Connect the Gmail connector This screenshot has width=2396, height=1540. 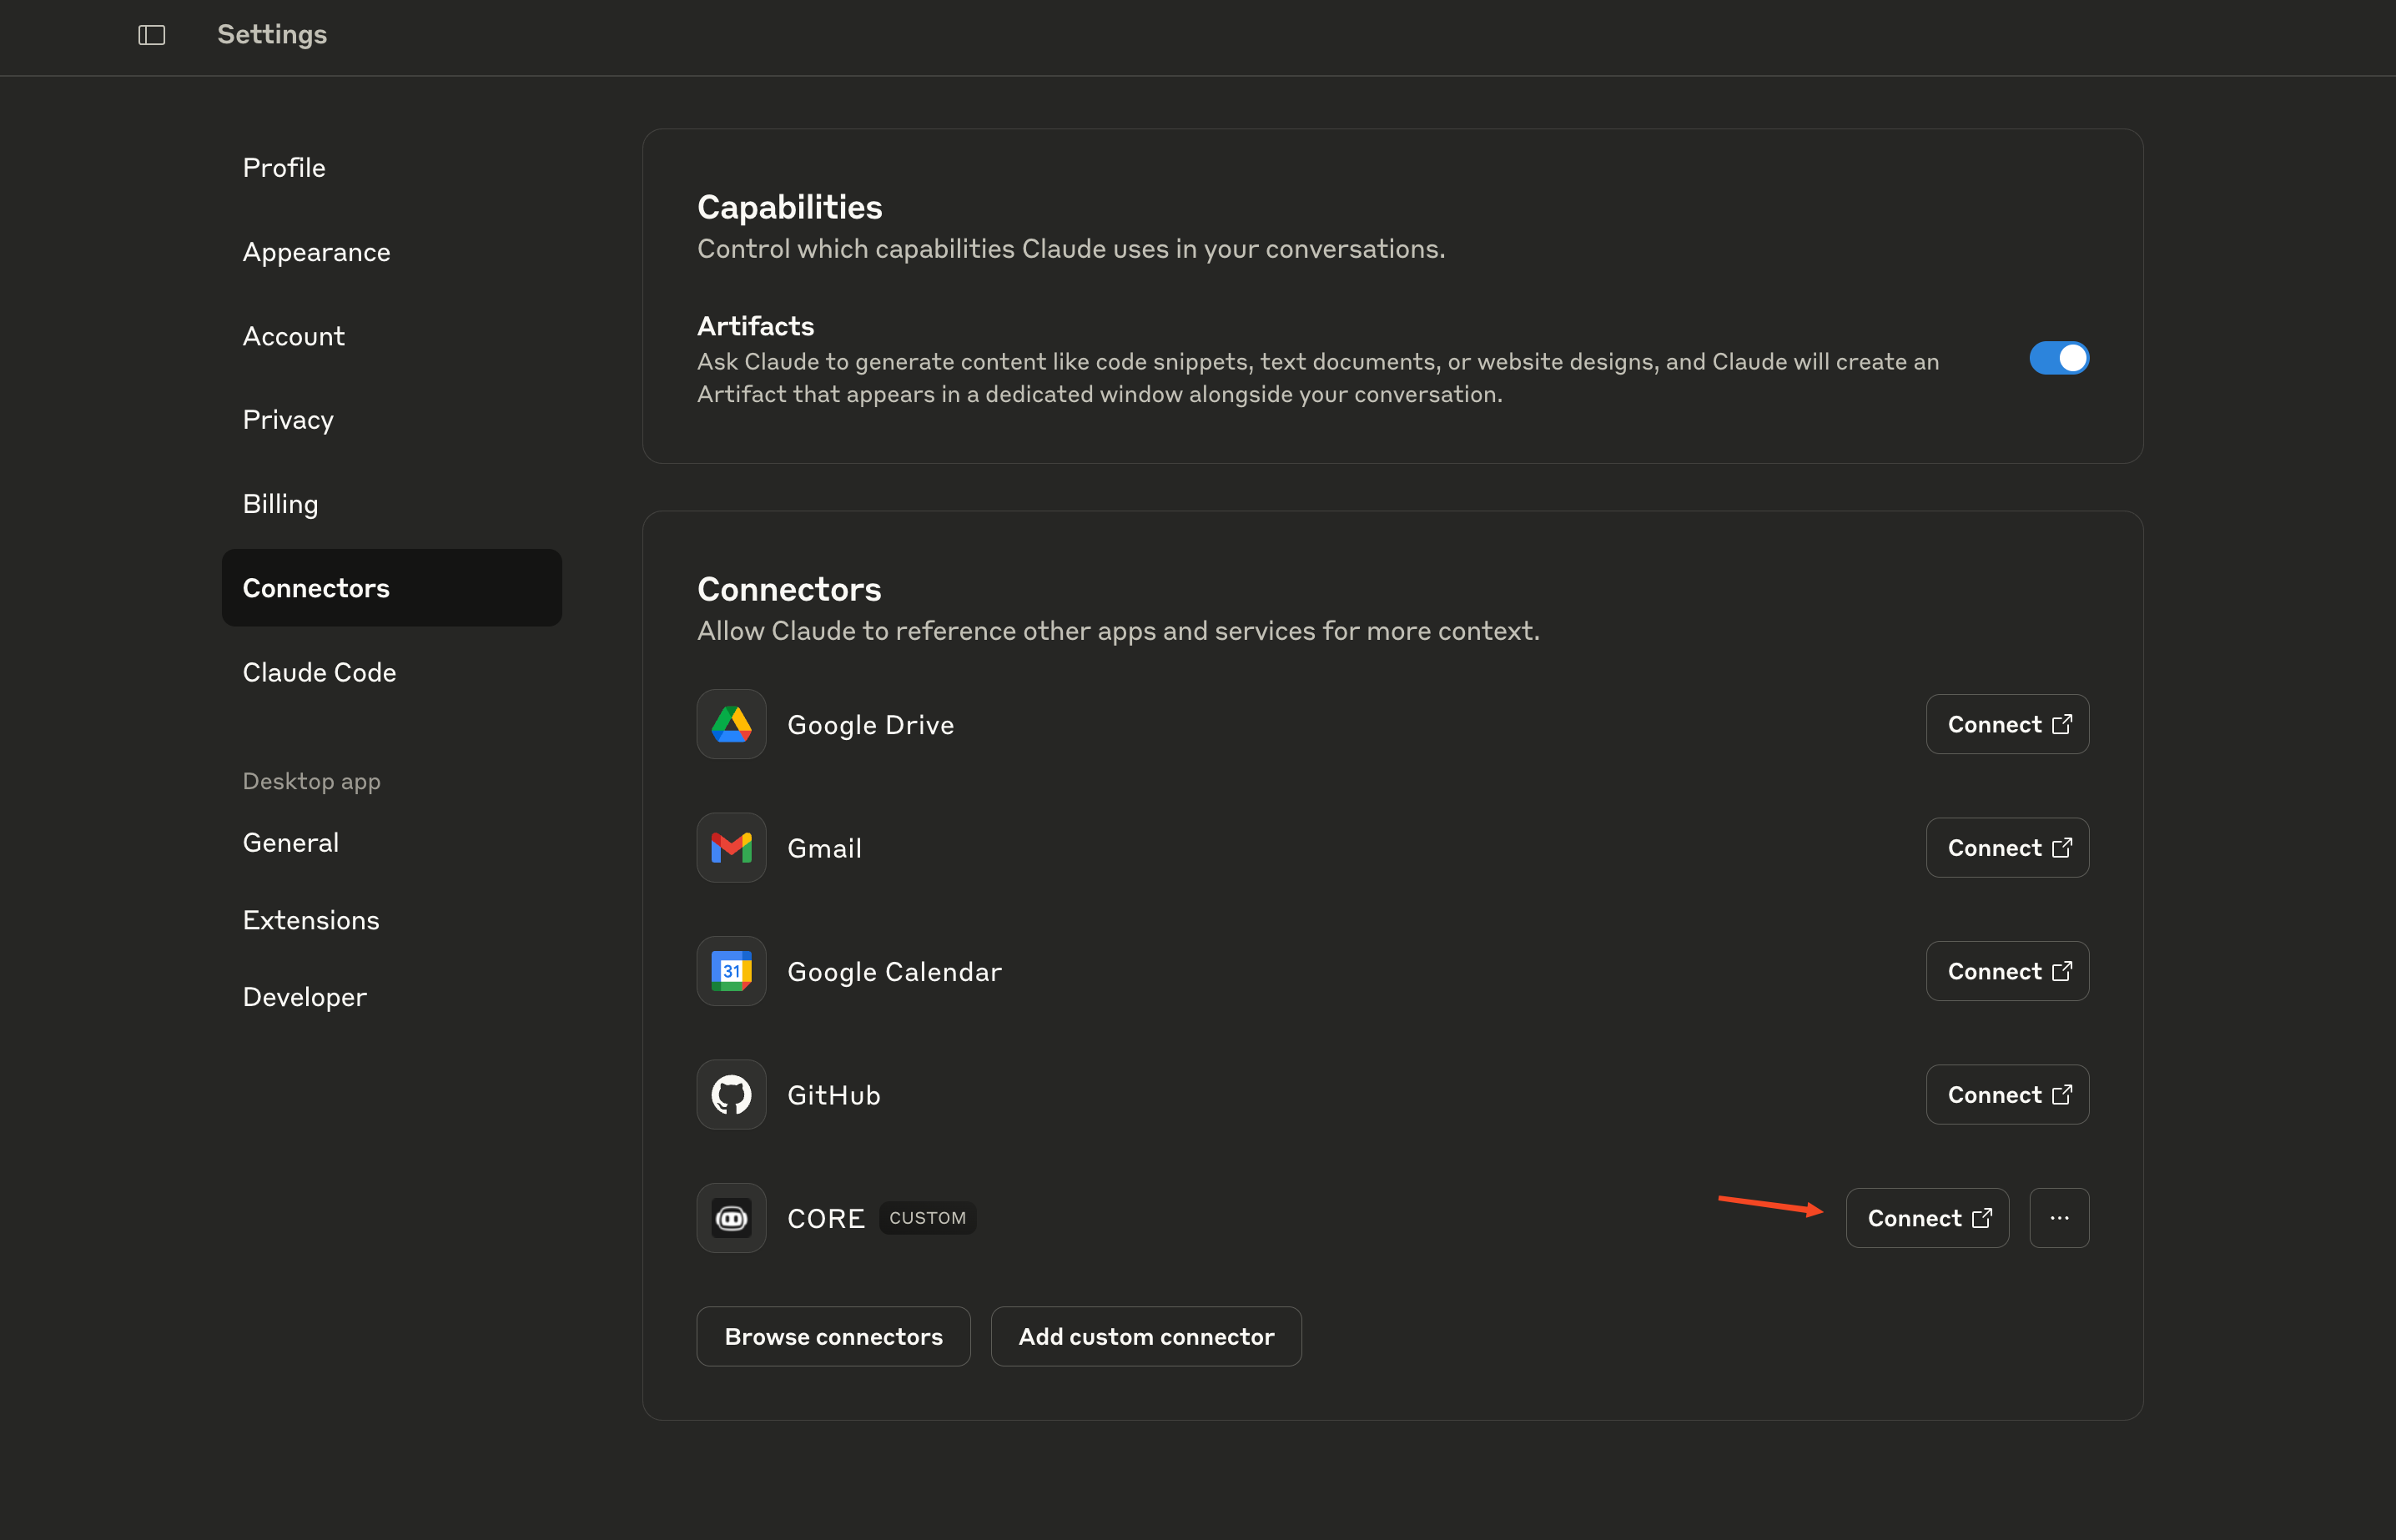pos(2007,848)
